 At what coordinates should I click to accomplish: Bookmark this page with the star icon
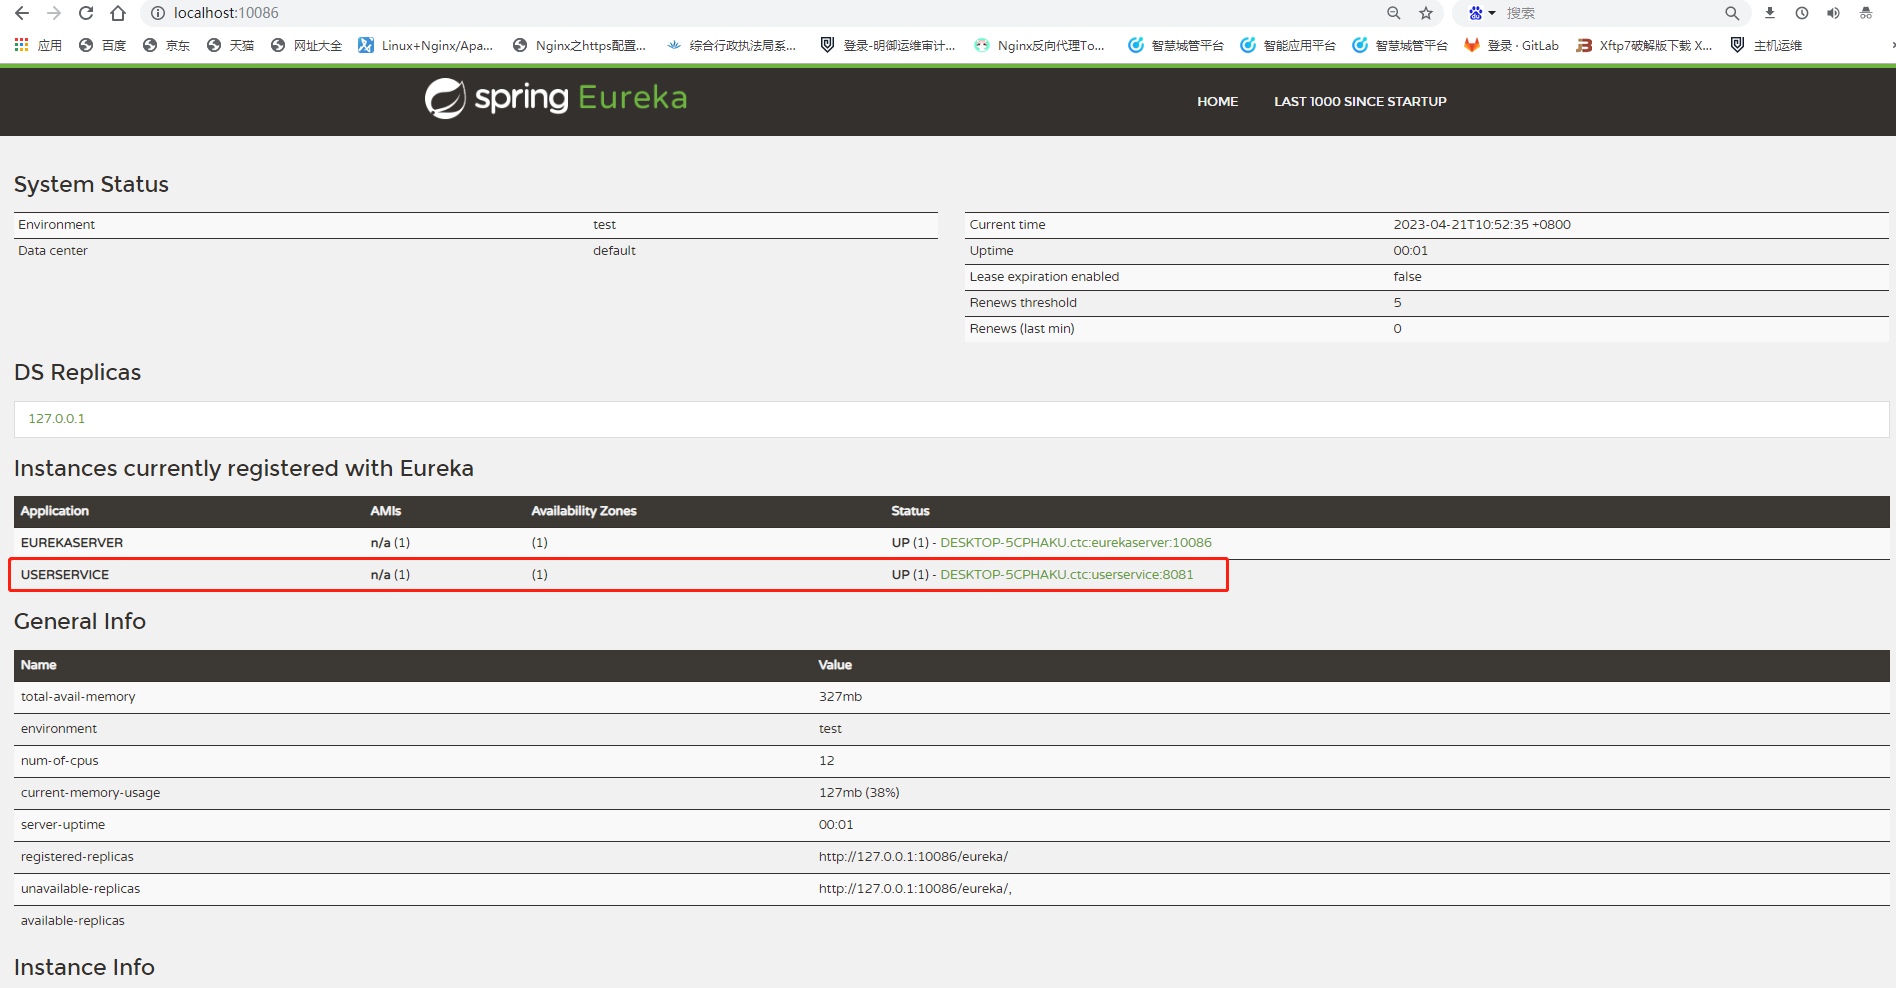click(1426, 13)
